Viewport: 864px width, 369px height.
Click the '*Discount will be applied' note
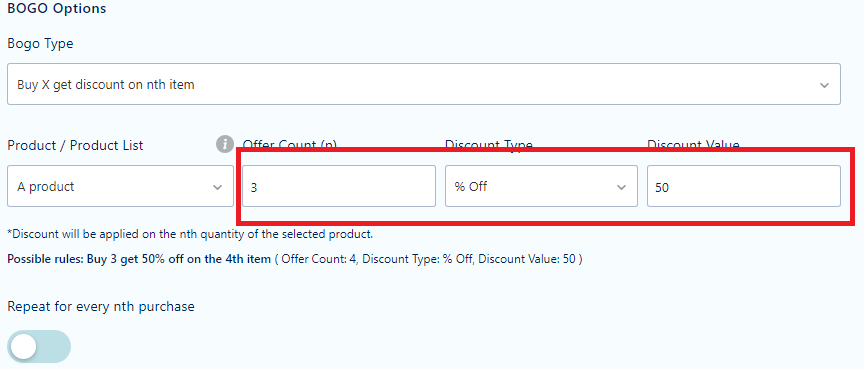[x=190, y=234]
